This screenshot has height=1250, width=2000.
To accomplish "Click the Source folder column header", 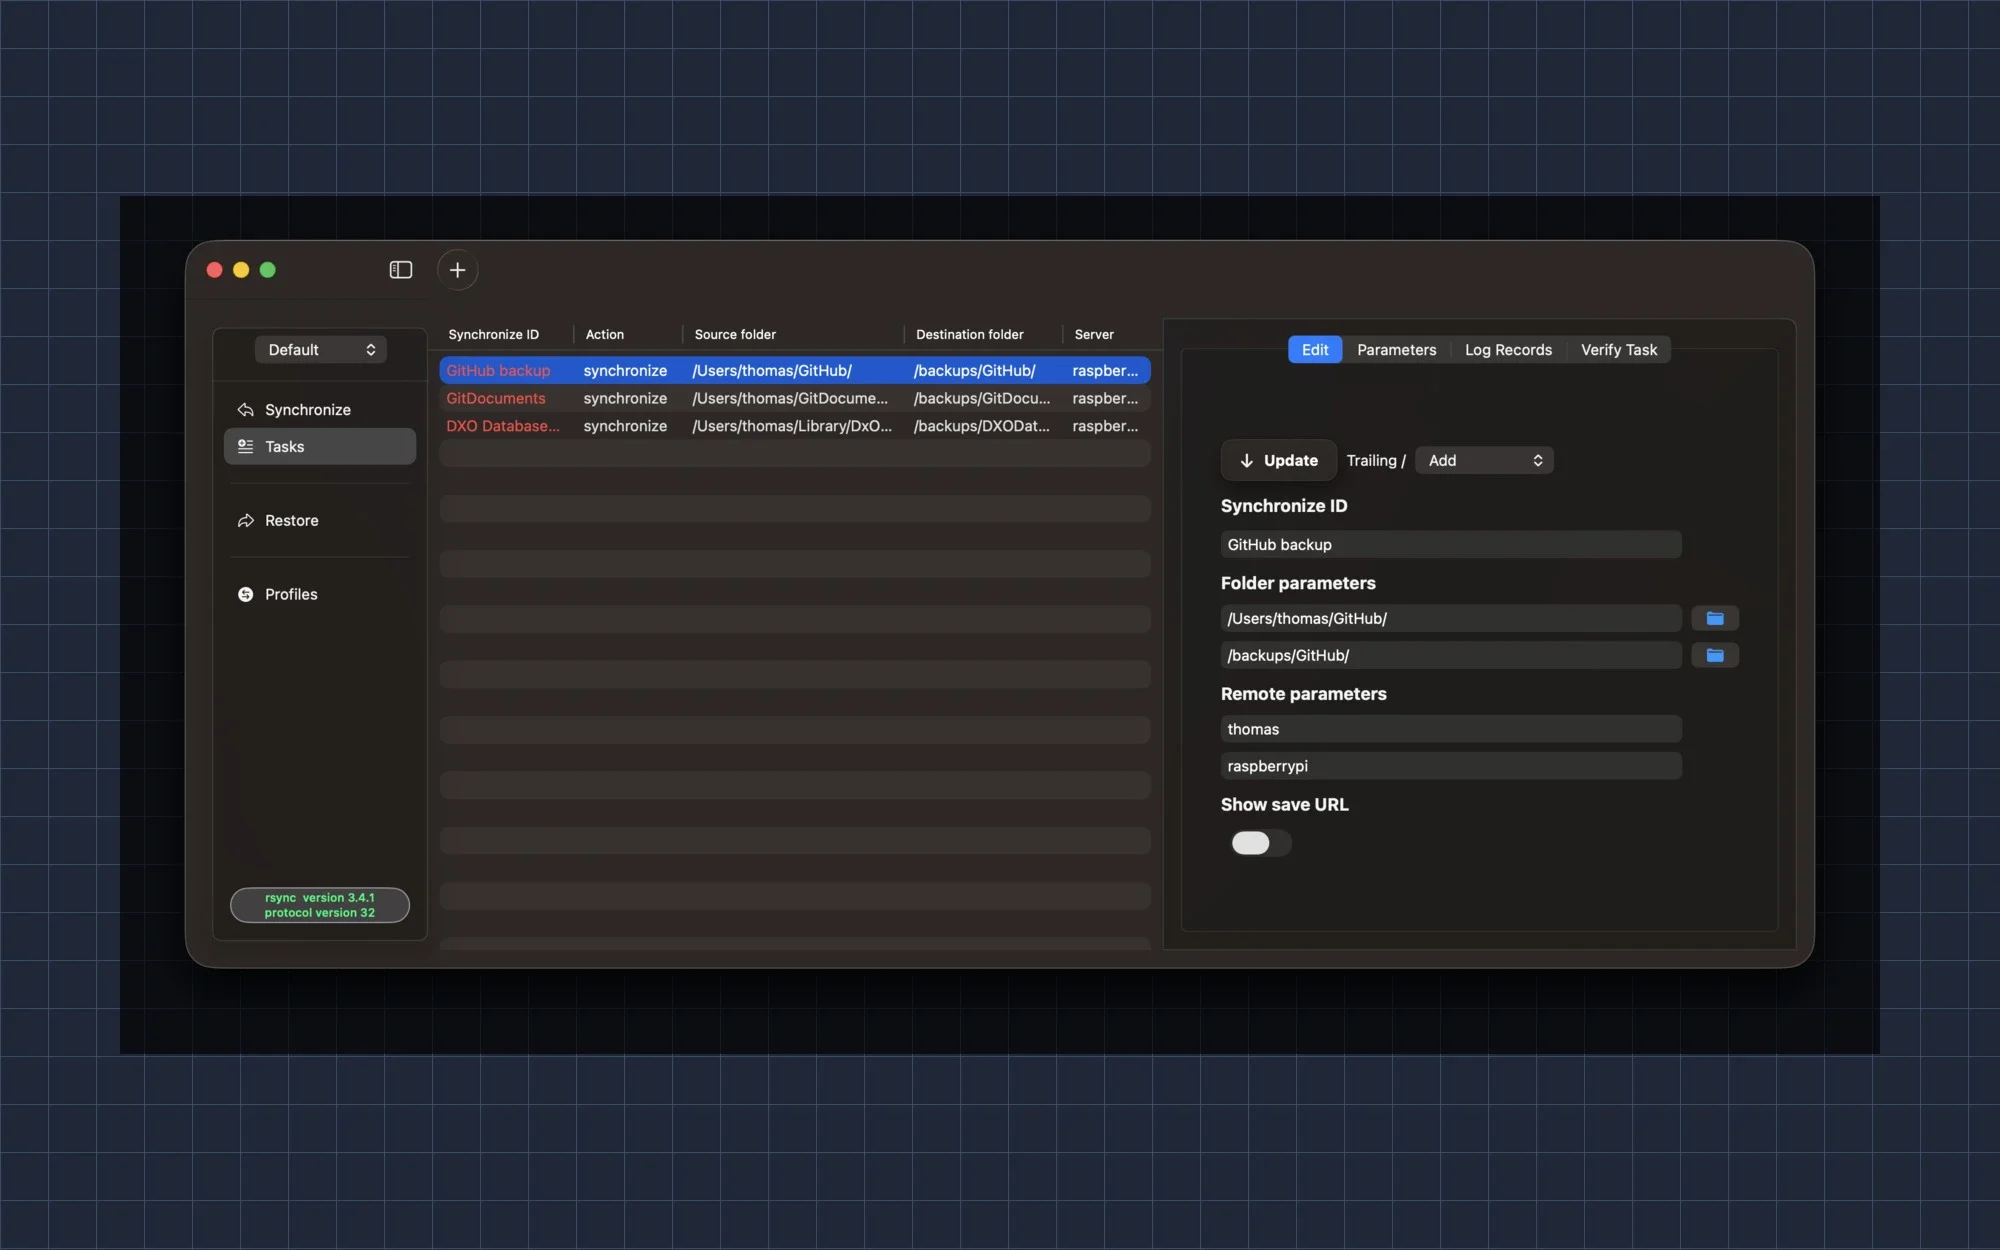I will pyautogui.click(x=735, y=335).
